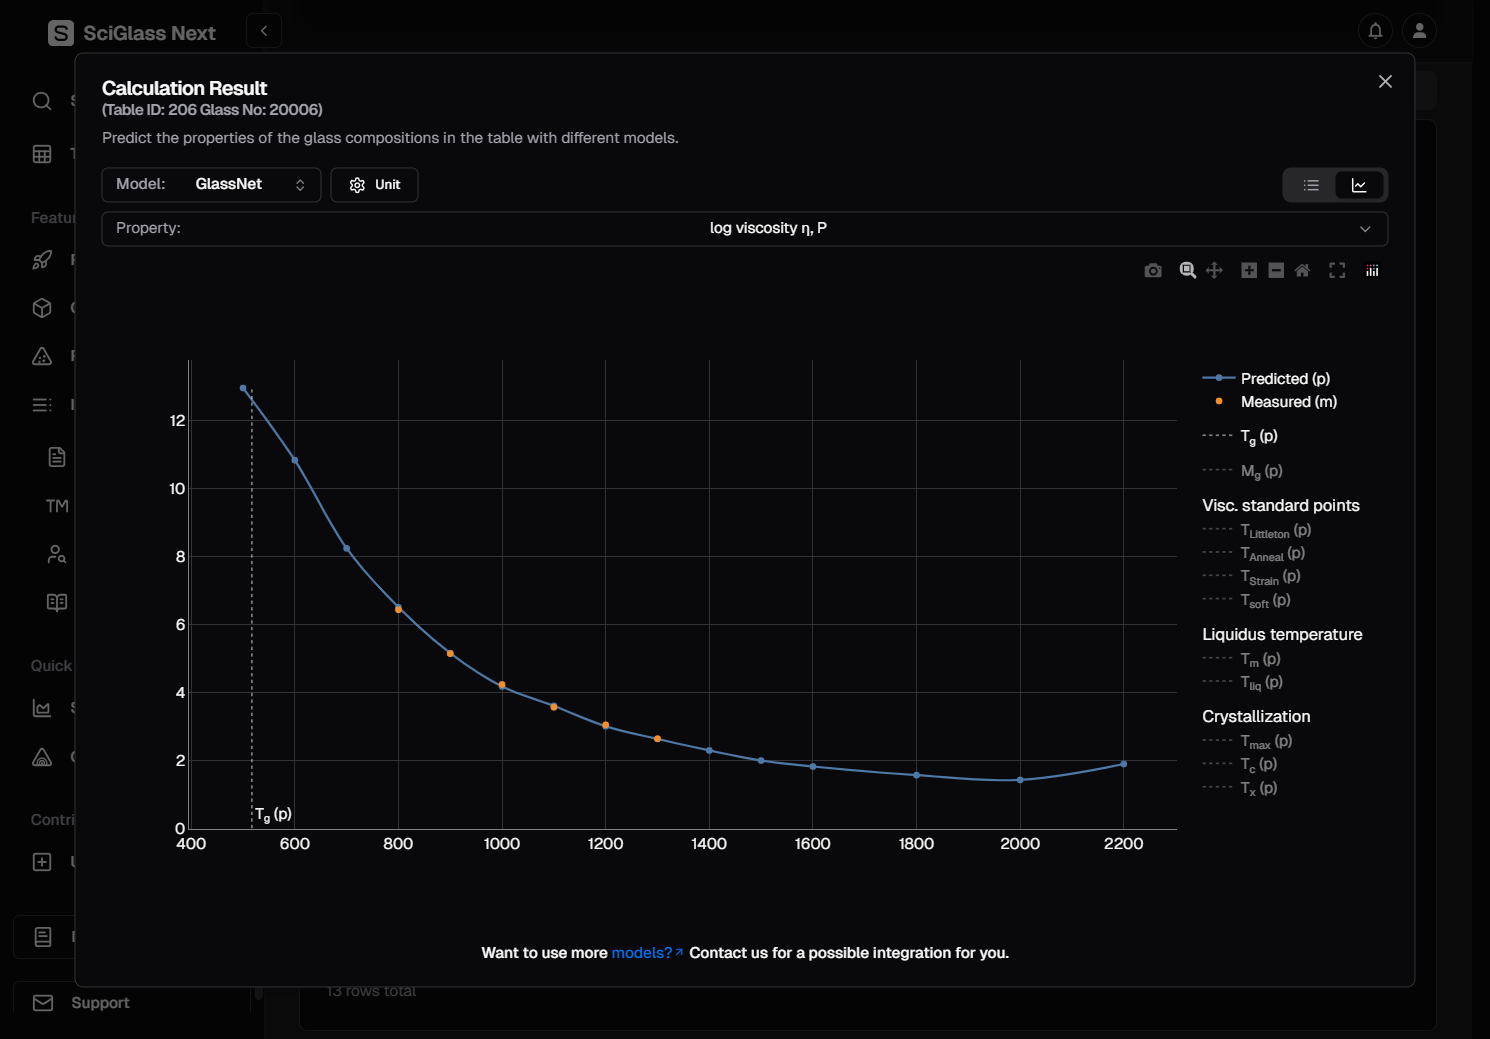Open the notifications bell

pos(1375,31)
